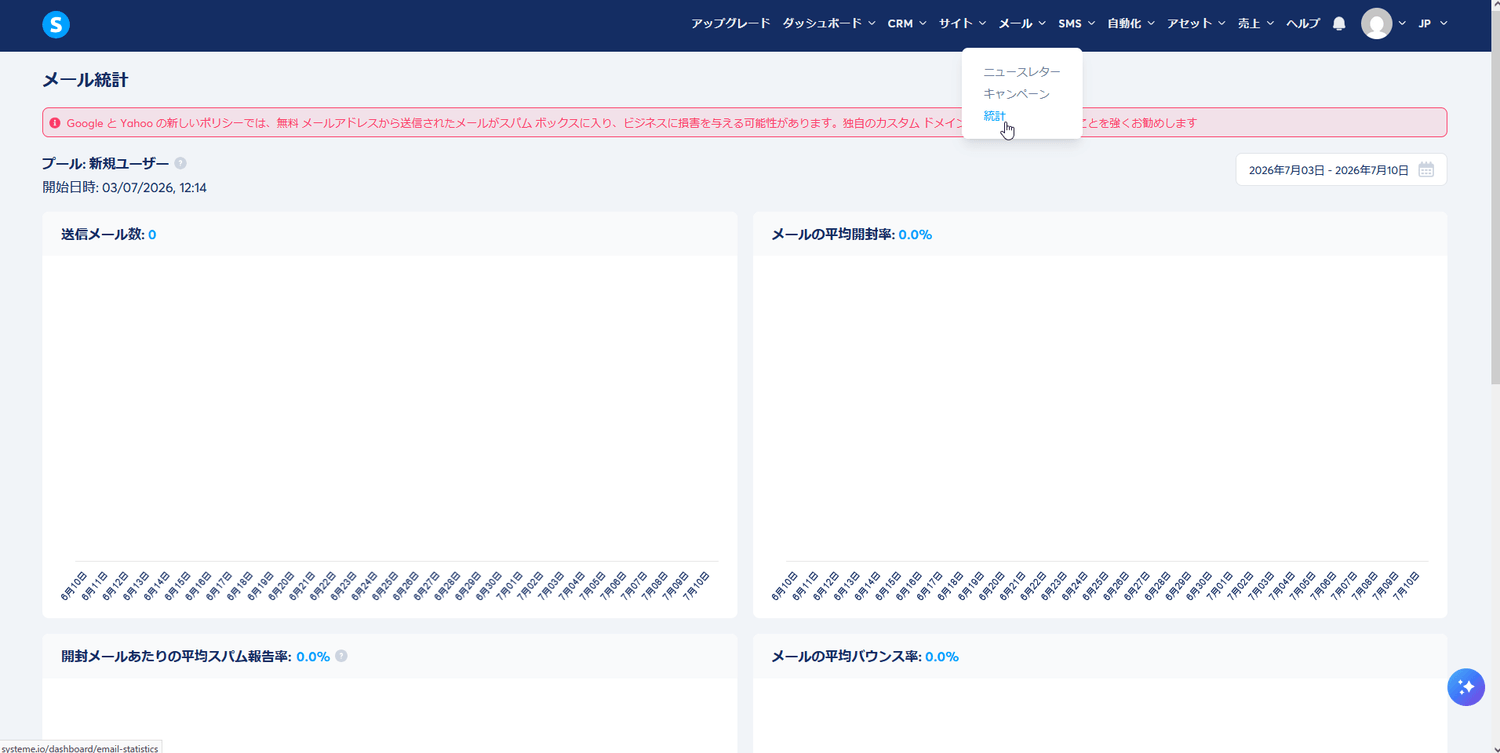Select ニュースレター from mail submenu
1500x753 pixels.
[x=1021, y=72]
